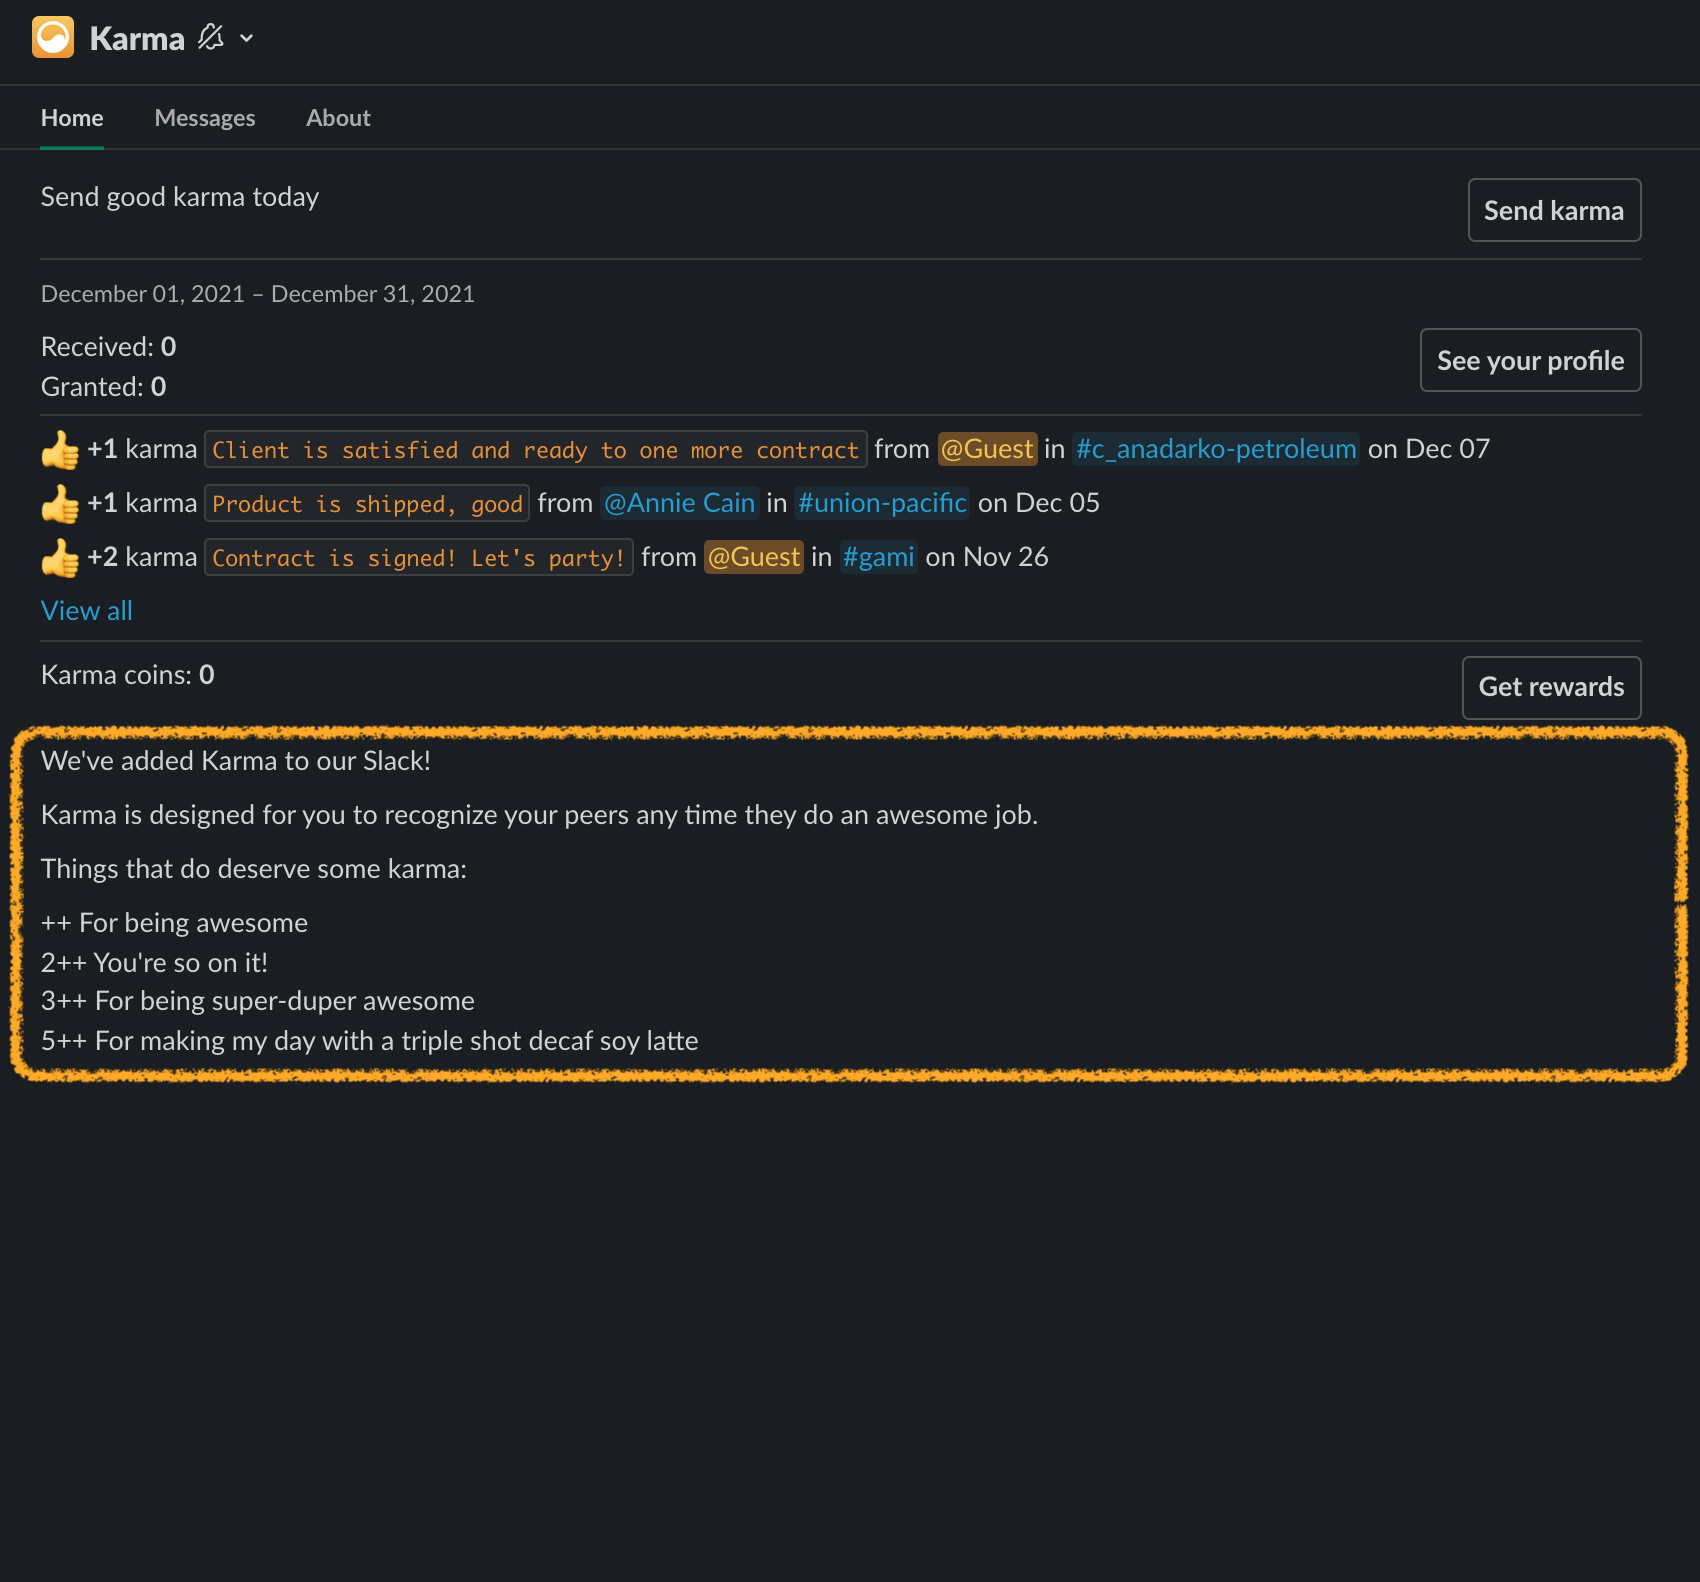The image size is (1700, 1582).
Task: Click the Send karma button
Action: 1554,210
